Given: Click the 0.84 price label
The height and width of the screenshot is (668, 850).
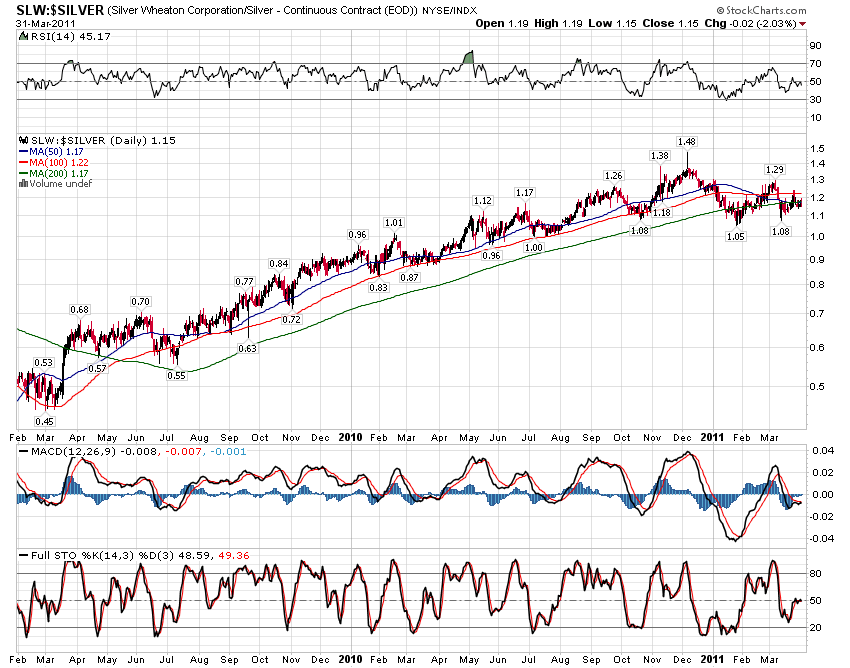Looking at the screenshot, I should tap(279, 264).
